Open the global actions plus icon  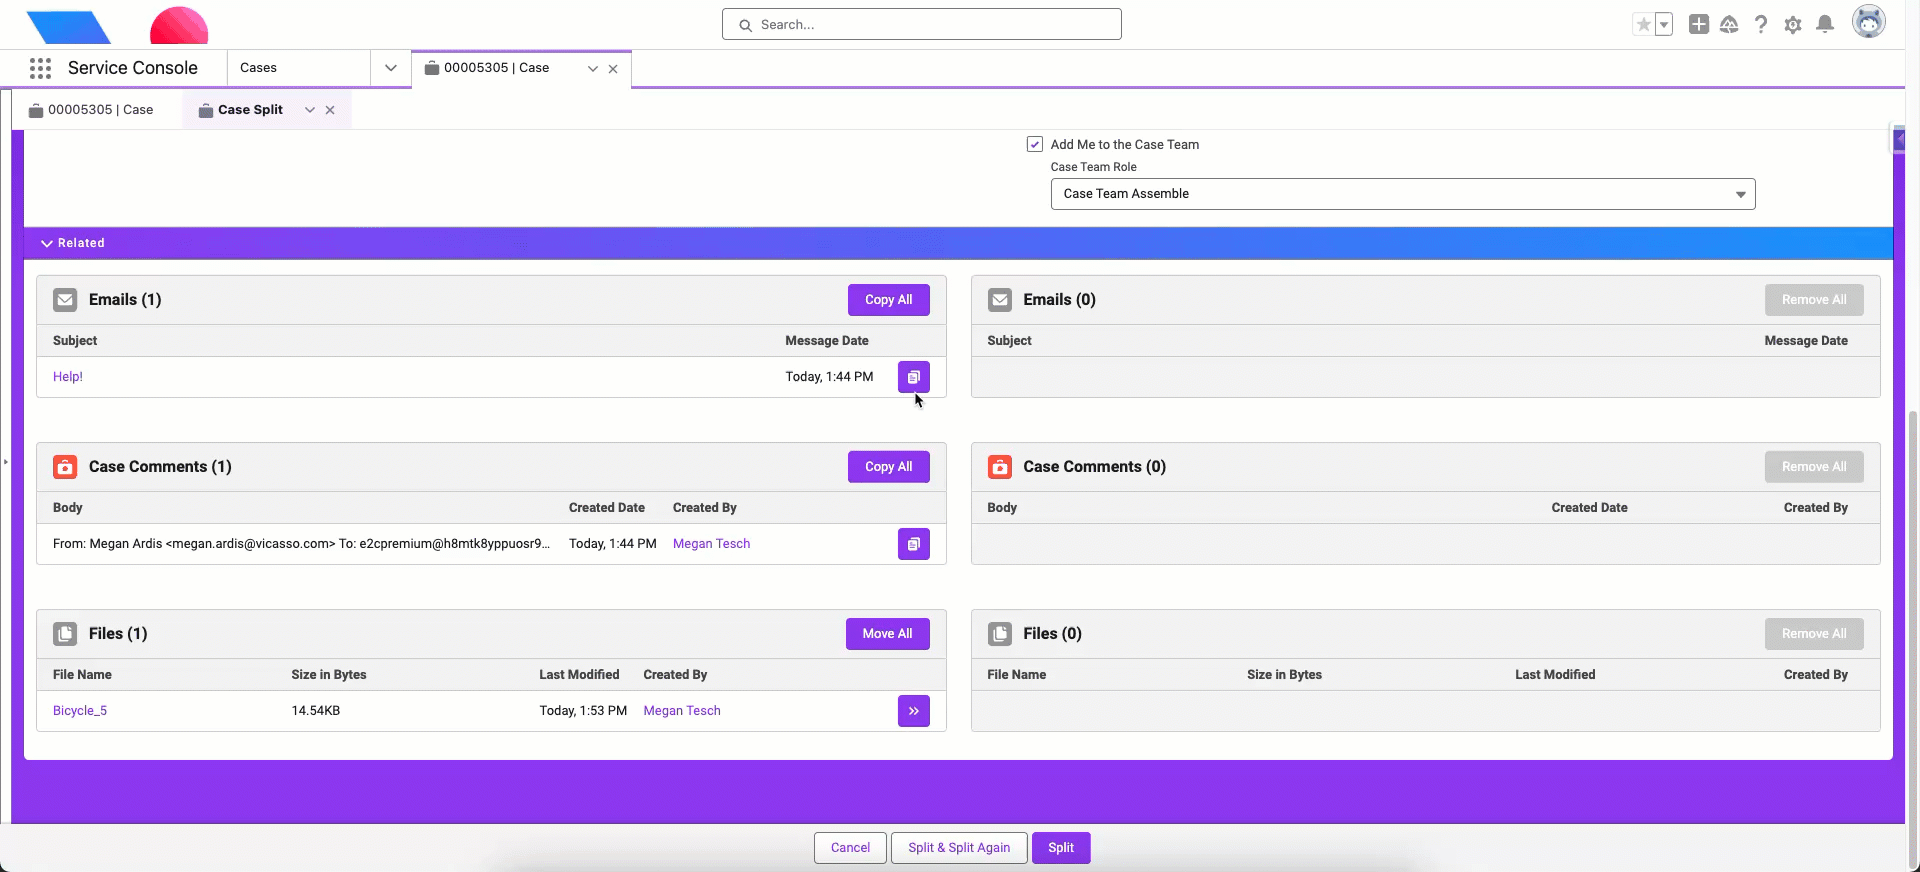(1698, 25)
